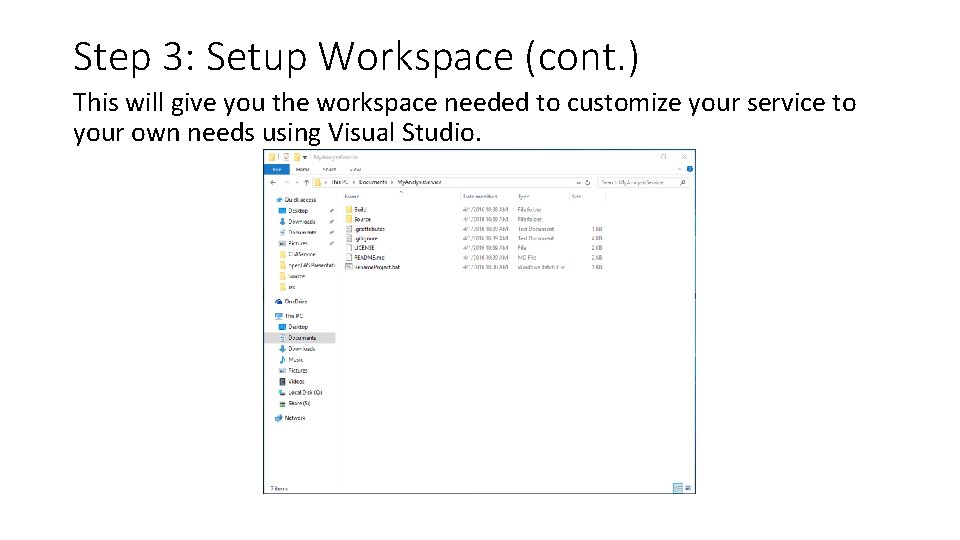Select the LICENSE file icon
Image resolution: width=960 pixels, height=540 pixels.
tap(349, 248)
